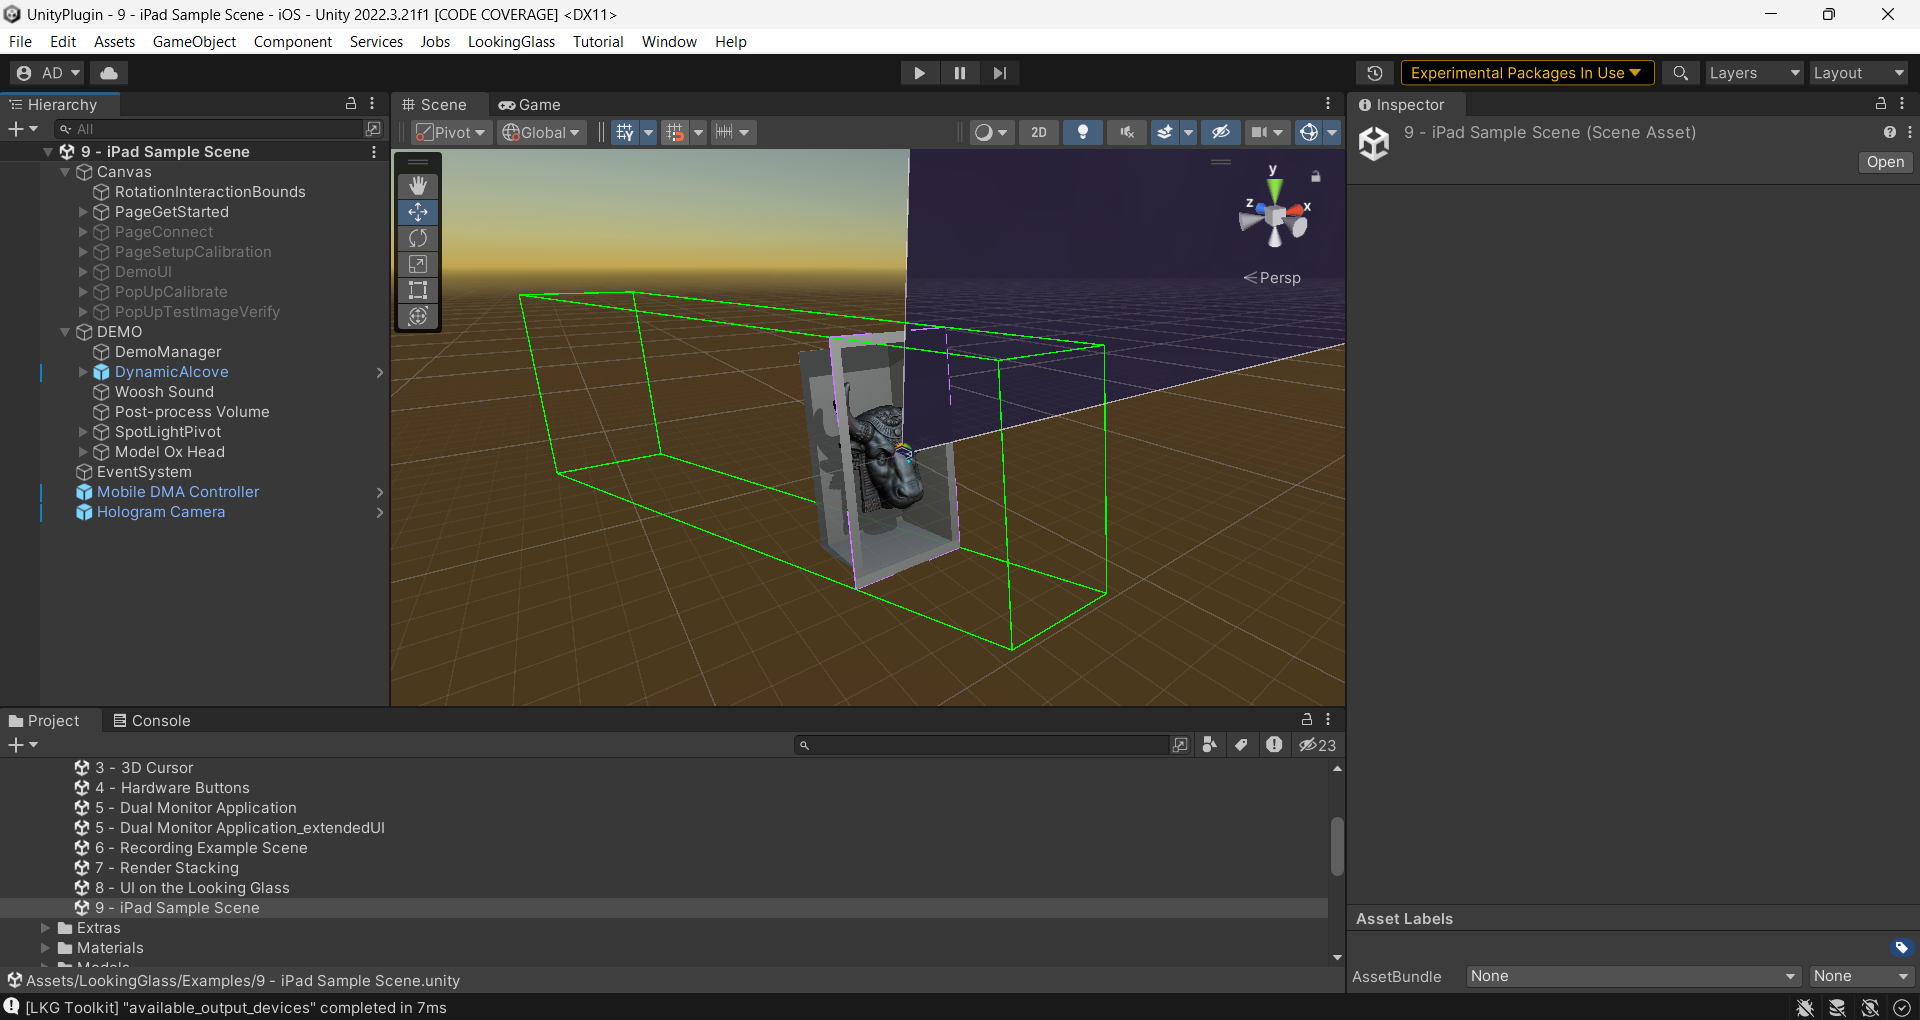
Task: Switch to the Game tab
Action: coord(530,105)
